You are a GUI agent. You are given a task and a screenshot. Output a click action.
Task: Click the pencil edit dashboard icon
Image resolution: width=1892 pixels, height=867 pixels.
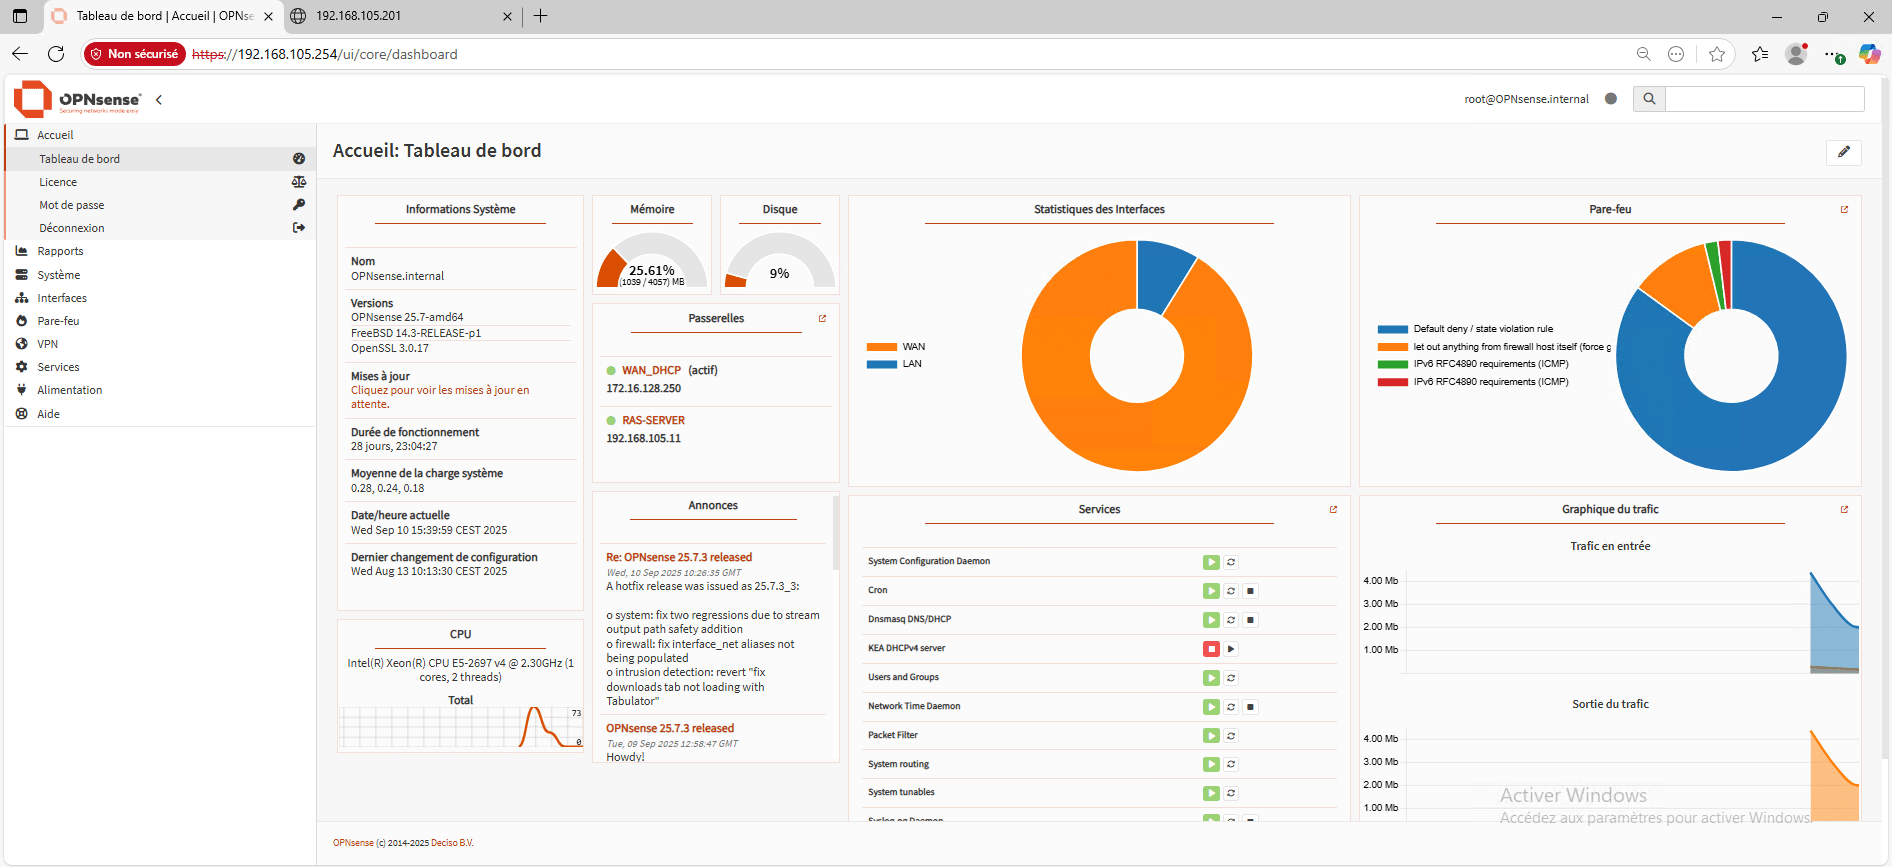(x=1843, y=152)
